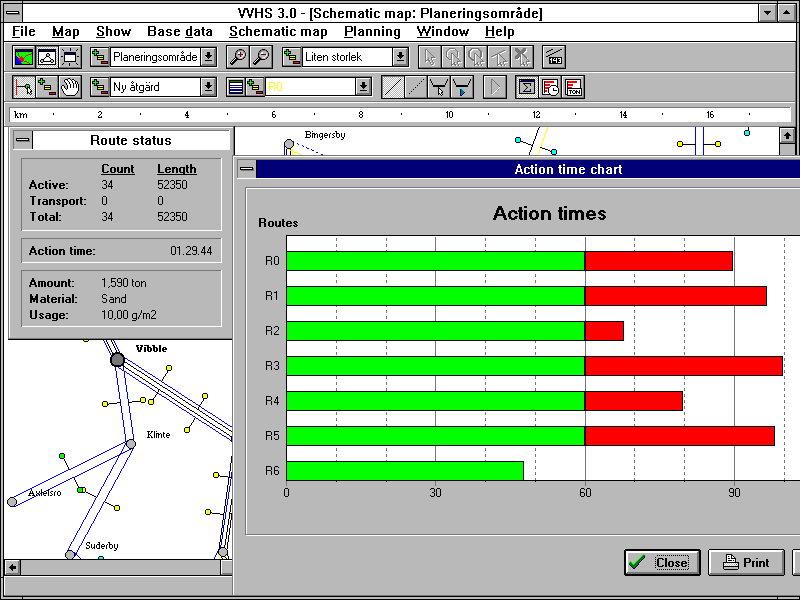The width and height of the screenshot is (800, 600).
Task: Click the grayed plain arrow pointer icon
Action: click(x=430, y=57)
